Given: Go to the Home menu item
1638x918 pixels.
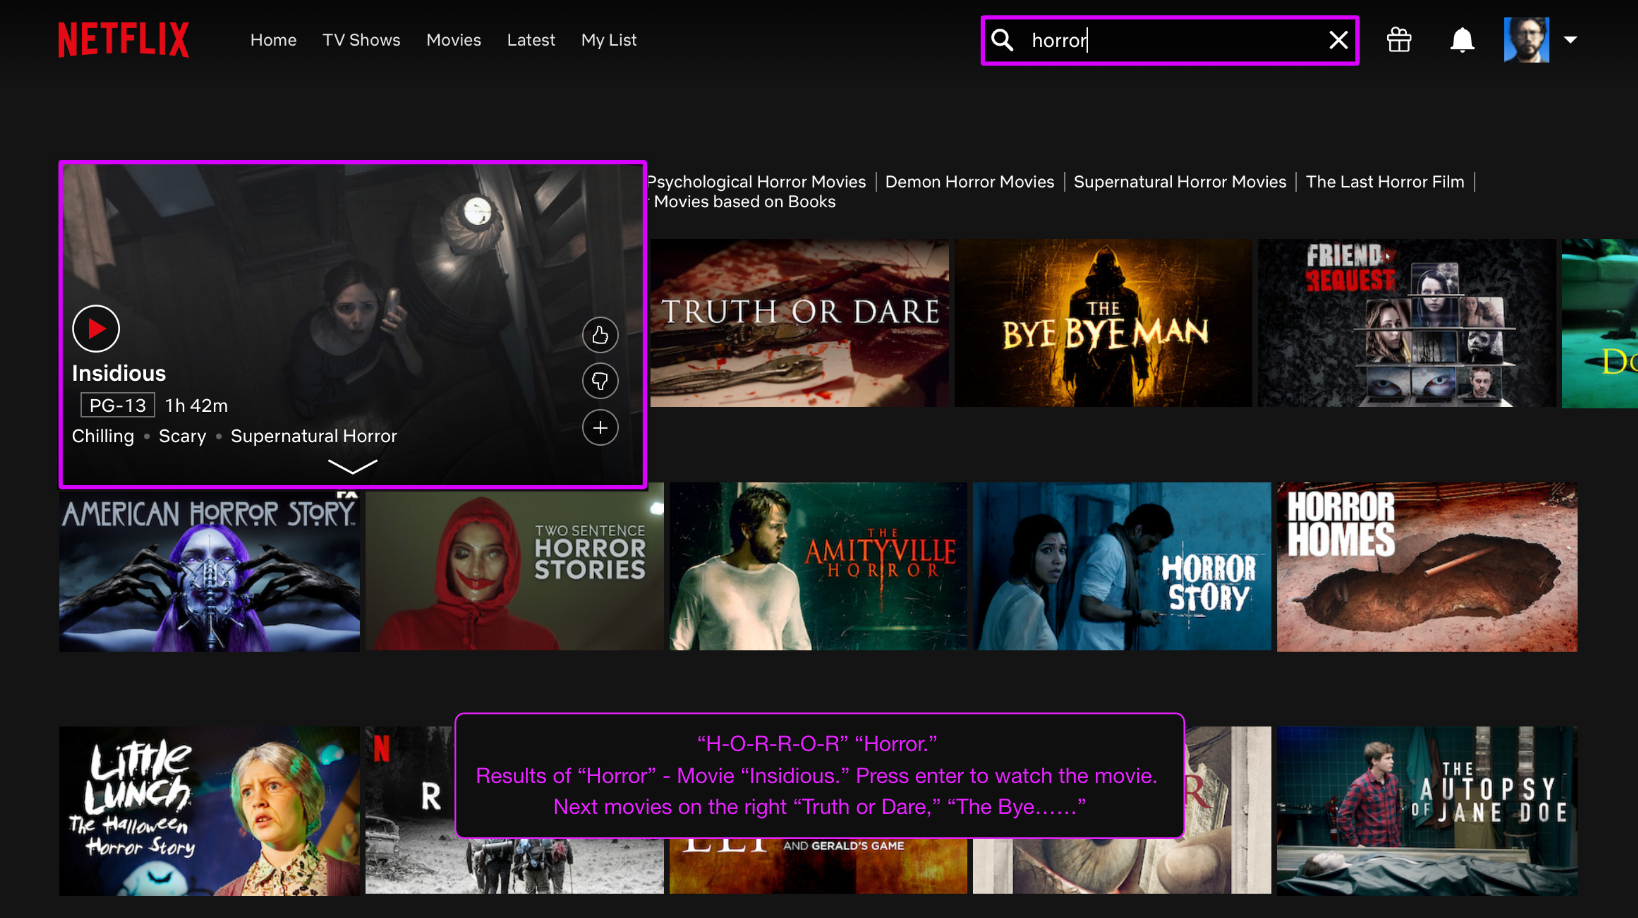Looking at the screenshot, I should coord(273,40).
